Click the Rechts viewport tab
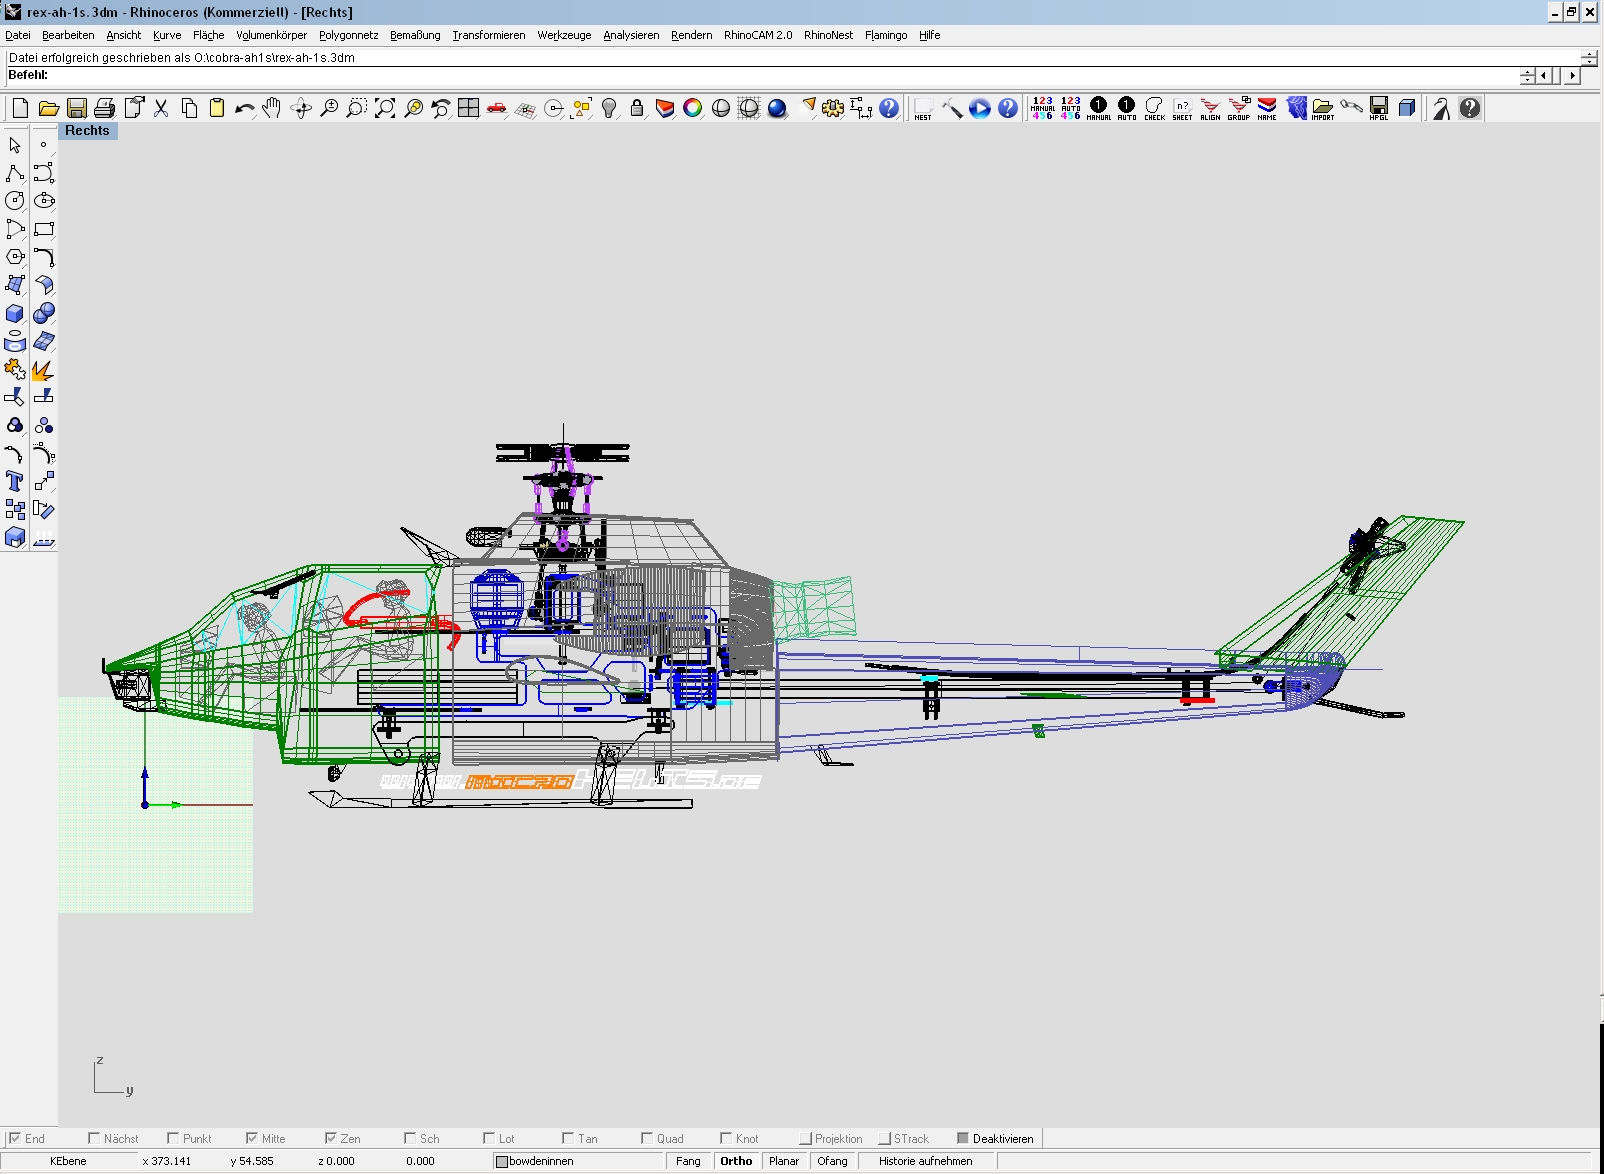The height and width of the screenshot is (1174, 1604). (x=87, y=131)
